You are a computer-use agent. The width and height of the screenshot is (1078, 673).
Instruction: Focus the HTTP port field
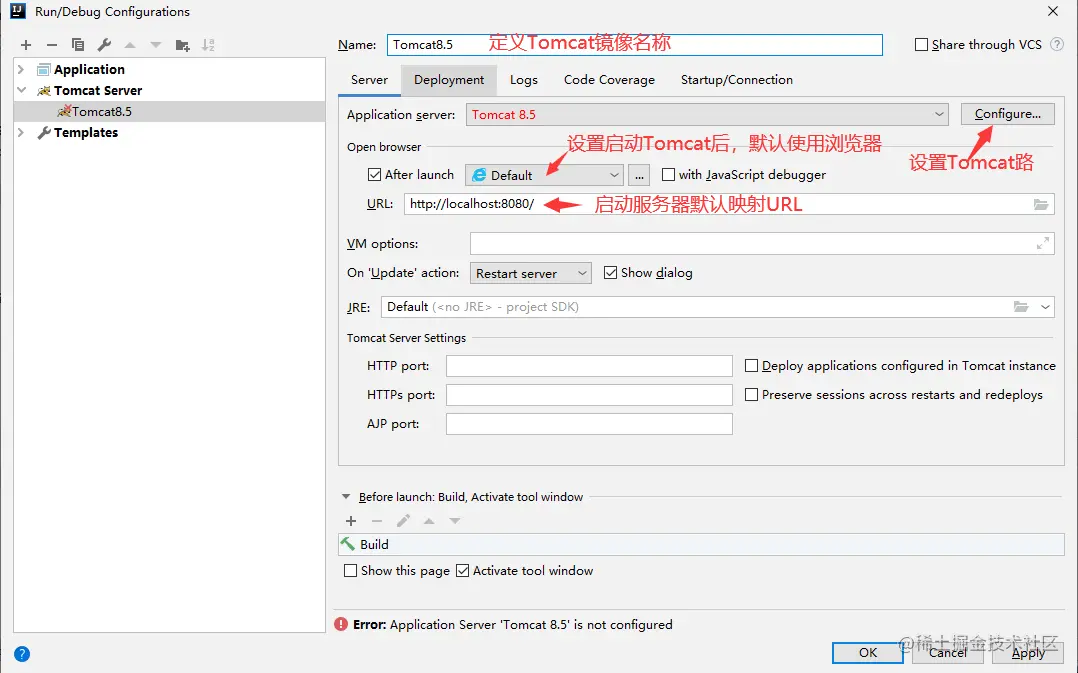(589, 366)
